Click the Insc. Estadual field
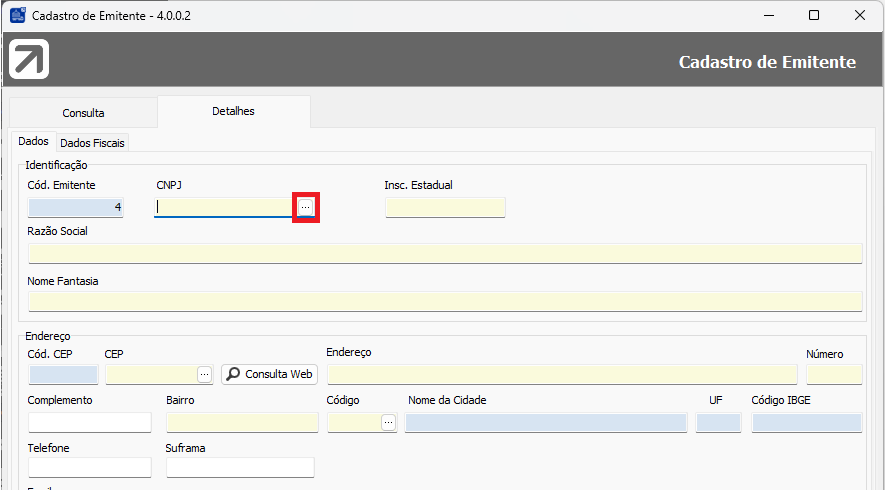Viewport: 885px width, 490px height. pyautogui.click(x=445, y=207)
